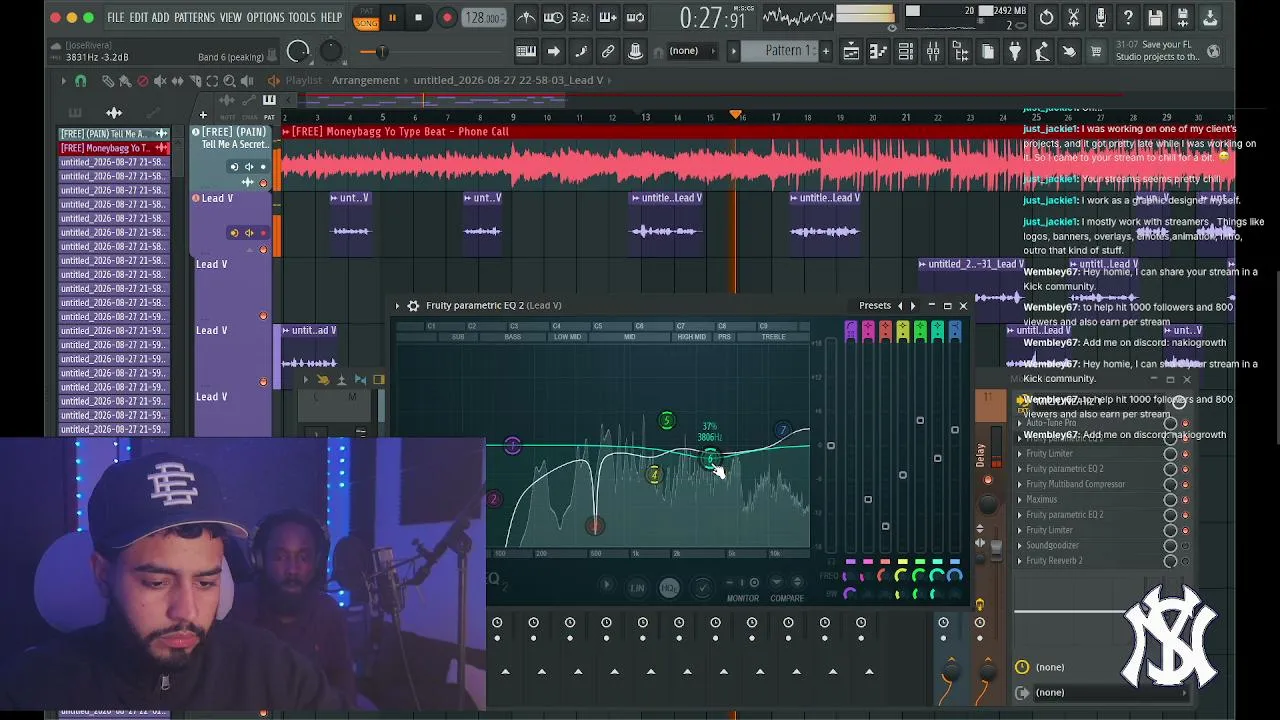The width and height of the screenshot is (1280, 720).
Task: Click the red record button
Action: click(447, 17)
